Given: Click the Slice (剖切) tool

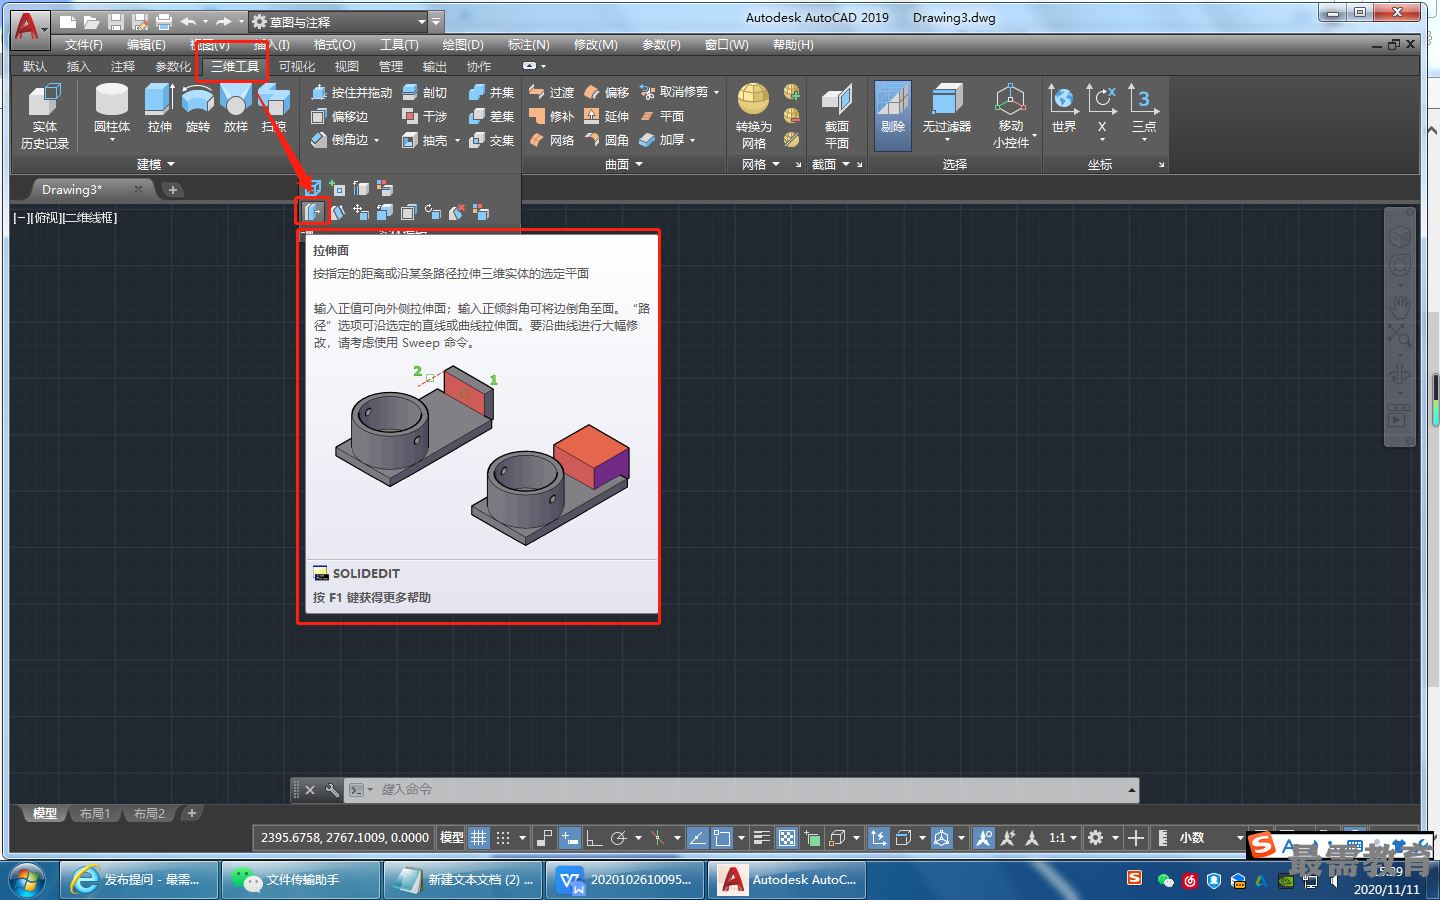Looking at the screenshot, I should pyautogui.click(x=425, y=92).
